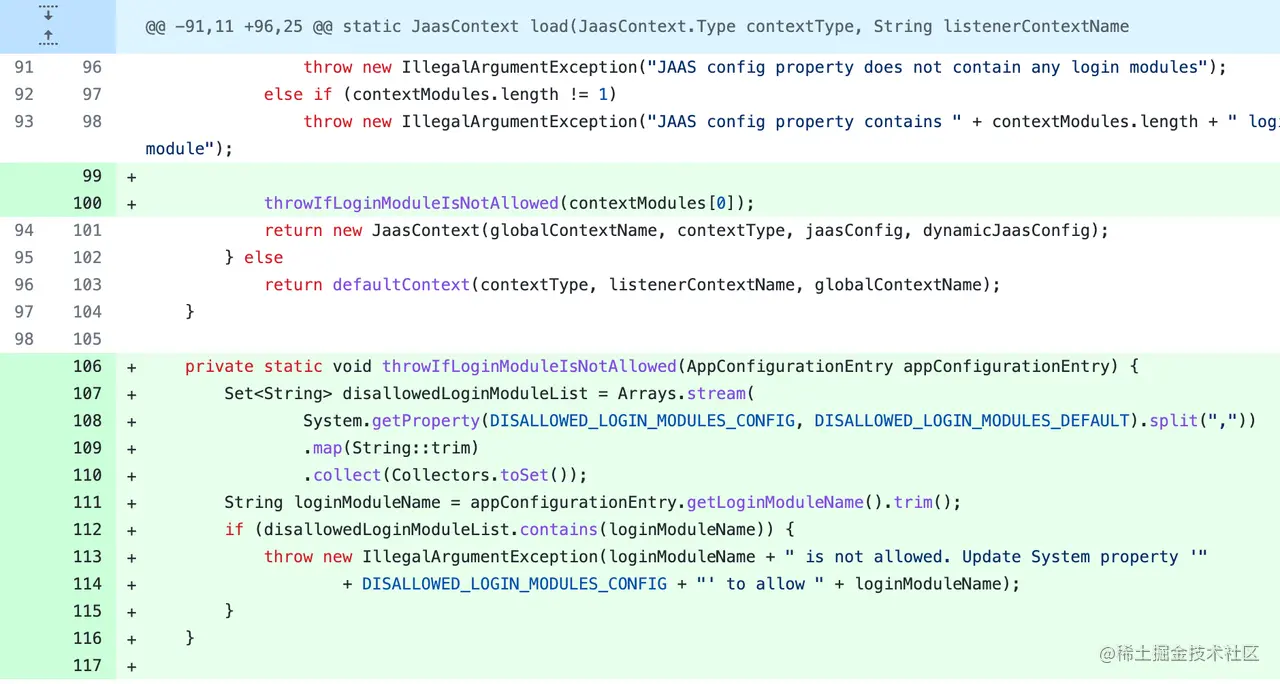Select new line number 106

(87, 366)
